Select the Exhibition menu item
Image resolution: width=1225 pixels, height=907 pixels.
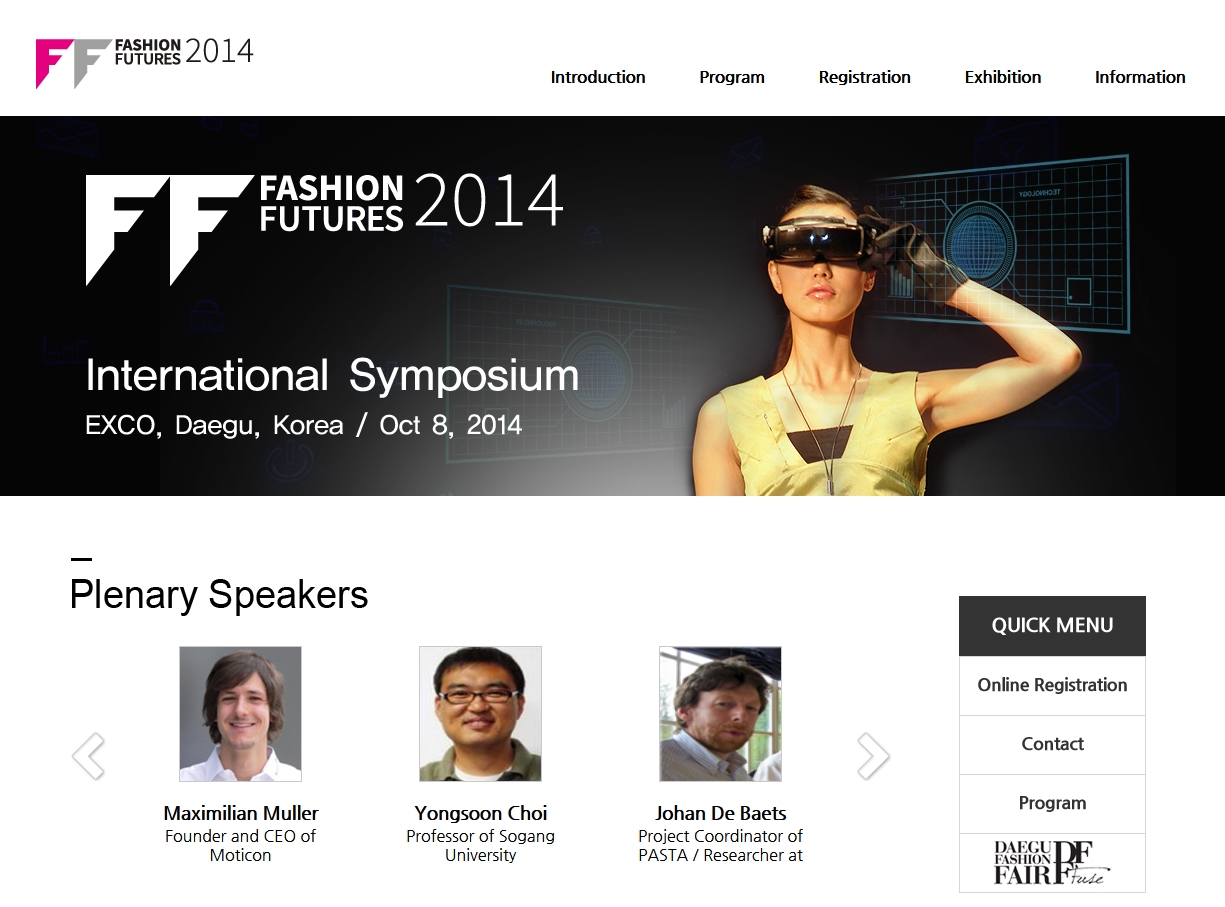pyautogui.click(x=1003, y=77)
